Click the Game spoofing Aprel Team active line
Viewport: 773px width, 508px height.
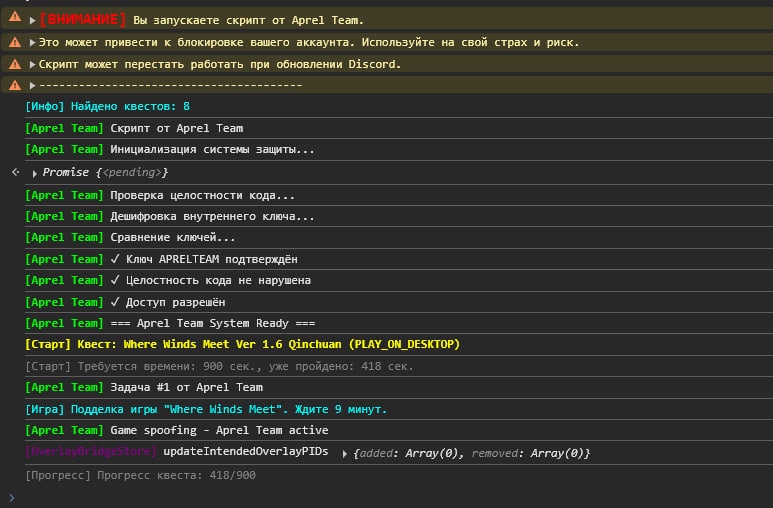176,431
